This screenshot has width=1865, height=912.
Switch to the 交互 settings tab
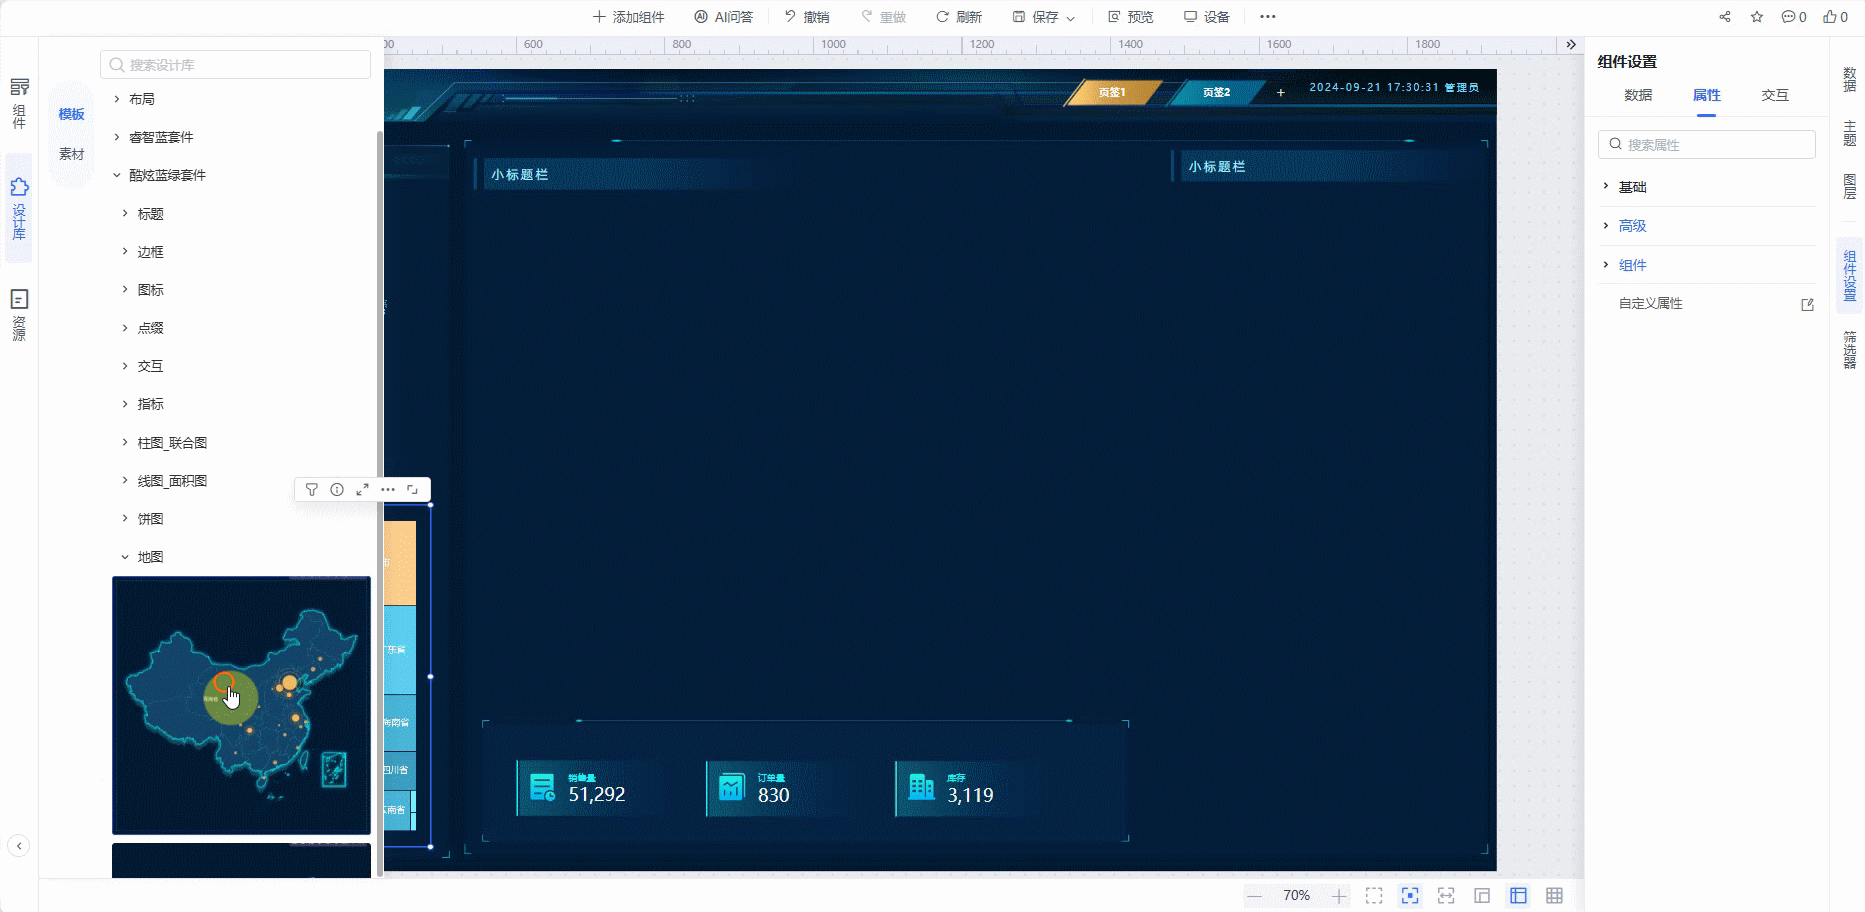(x=1775, y=95)
